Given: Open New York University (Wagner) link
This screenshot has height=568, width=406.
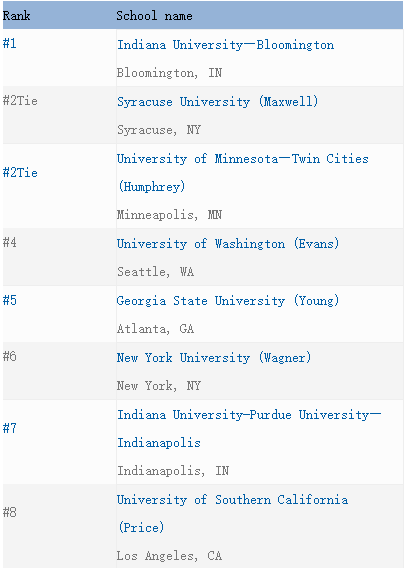Looking at the screenshot, I should 214,358.
